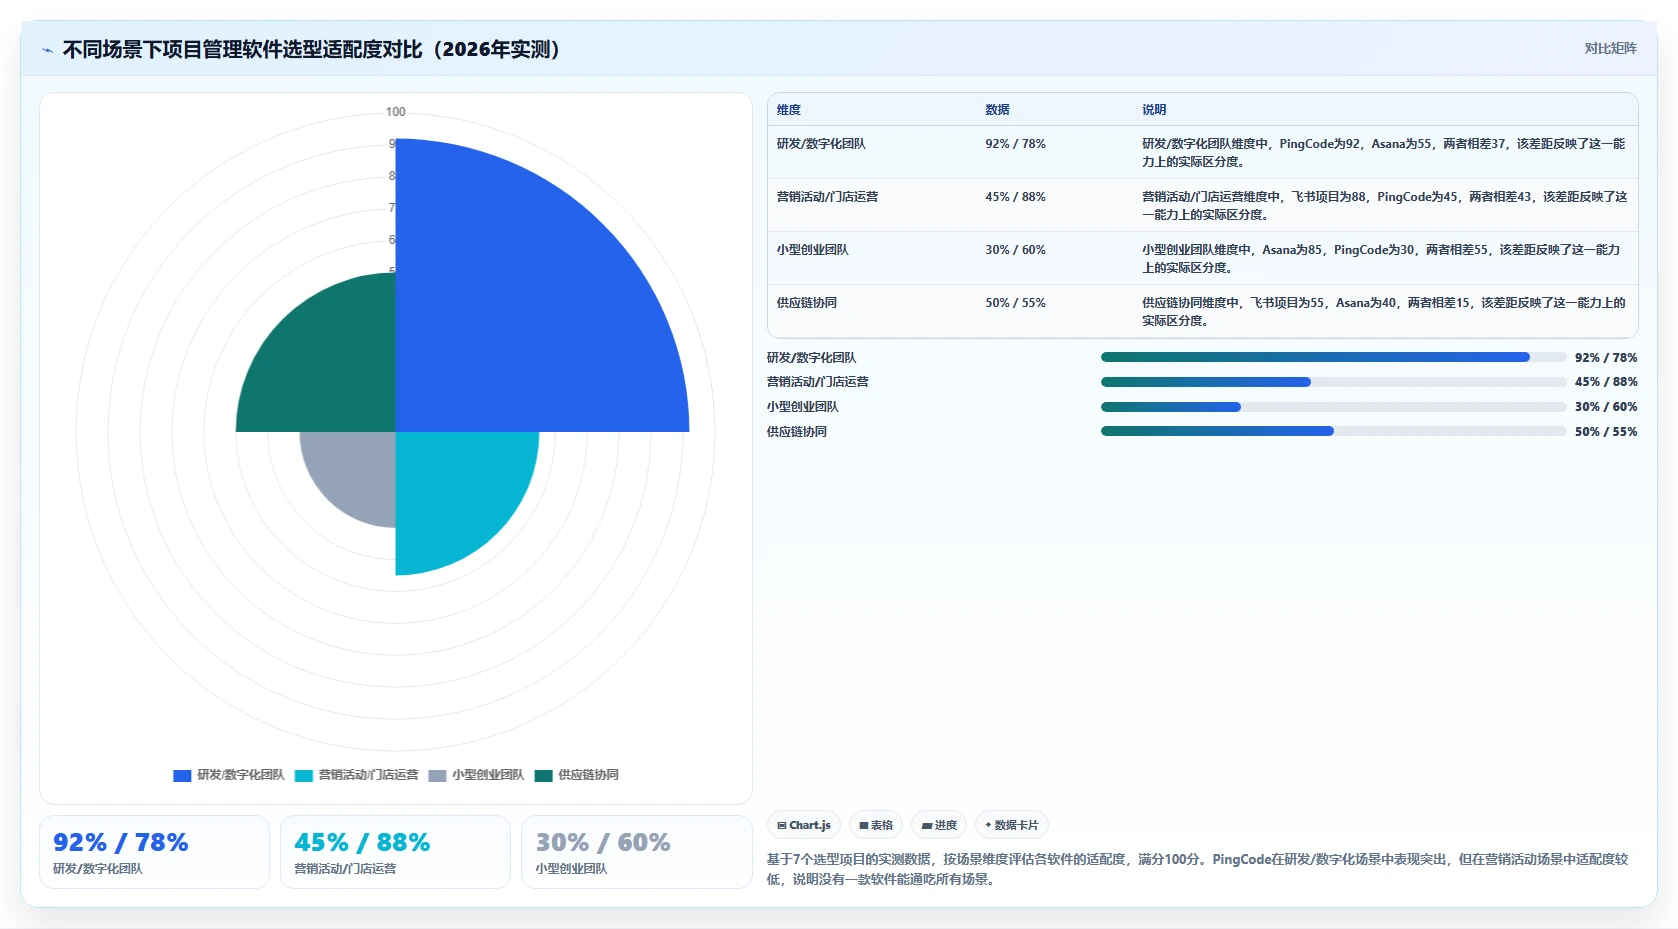Image resolution: width=1678 pixels, height=929 pixels.
Task: Select table cell 小型创业团队
Action: click(812, 250)
